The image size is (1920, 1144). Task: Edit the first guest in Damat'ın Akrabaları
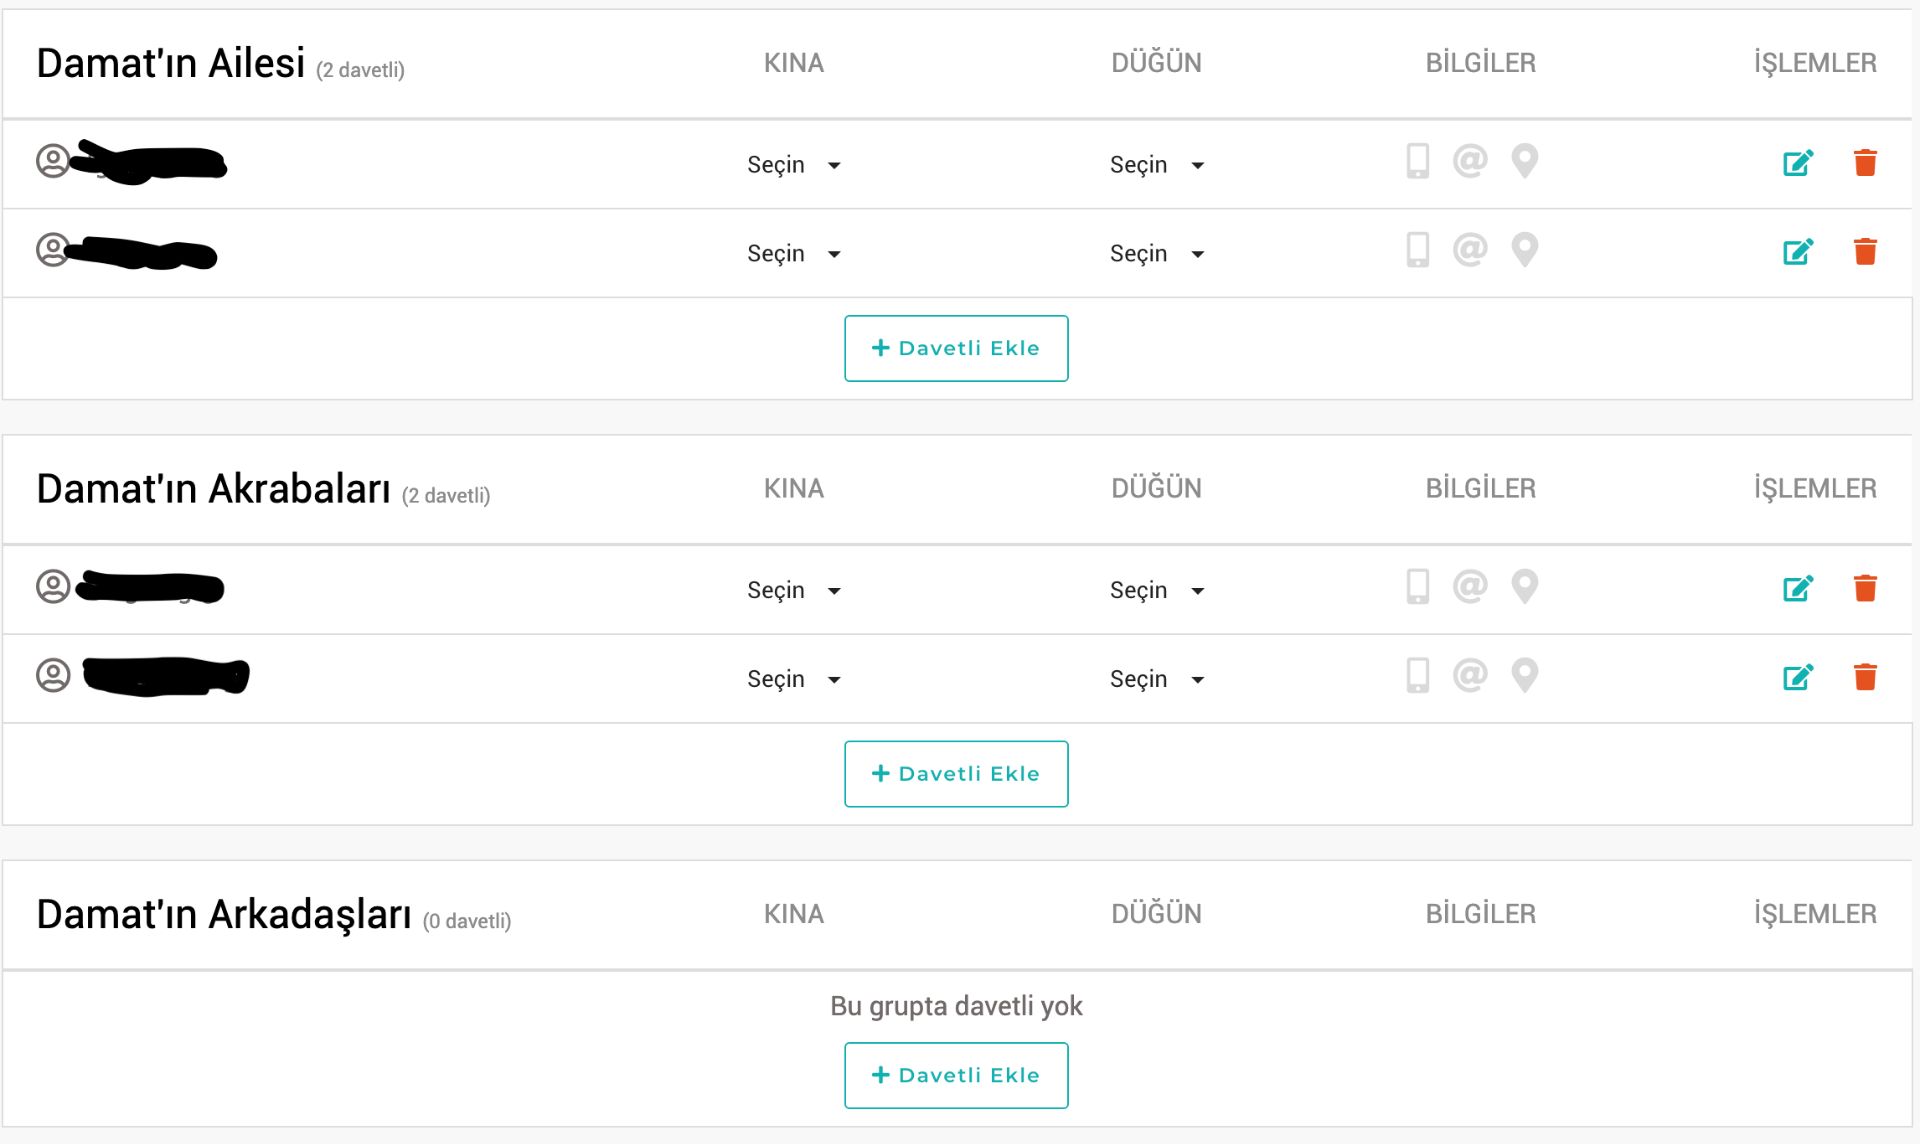1798,589
